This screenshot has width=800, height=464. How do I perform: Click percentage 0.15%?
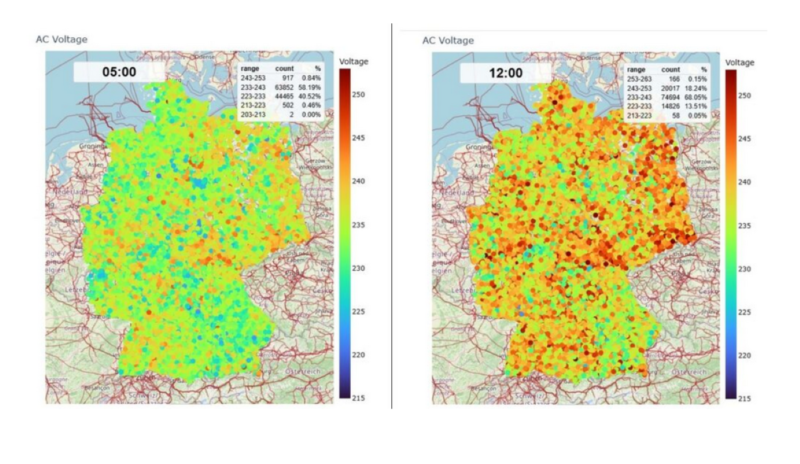(697, 79)
